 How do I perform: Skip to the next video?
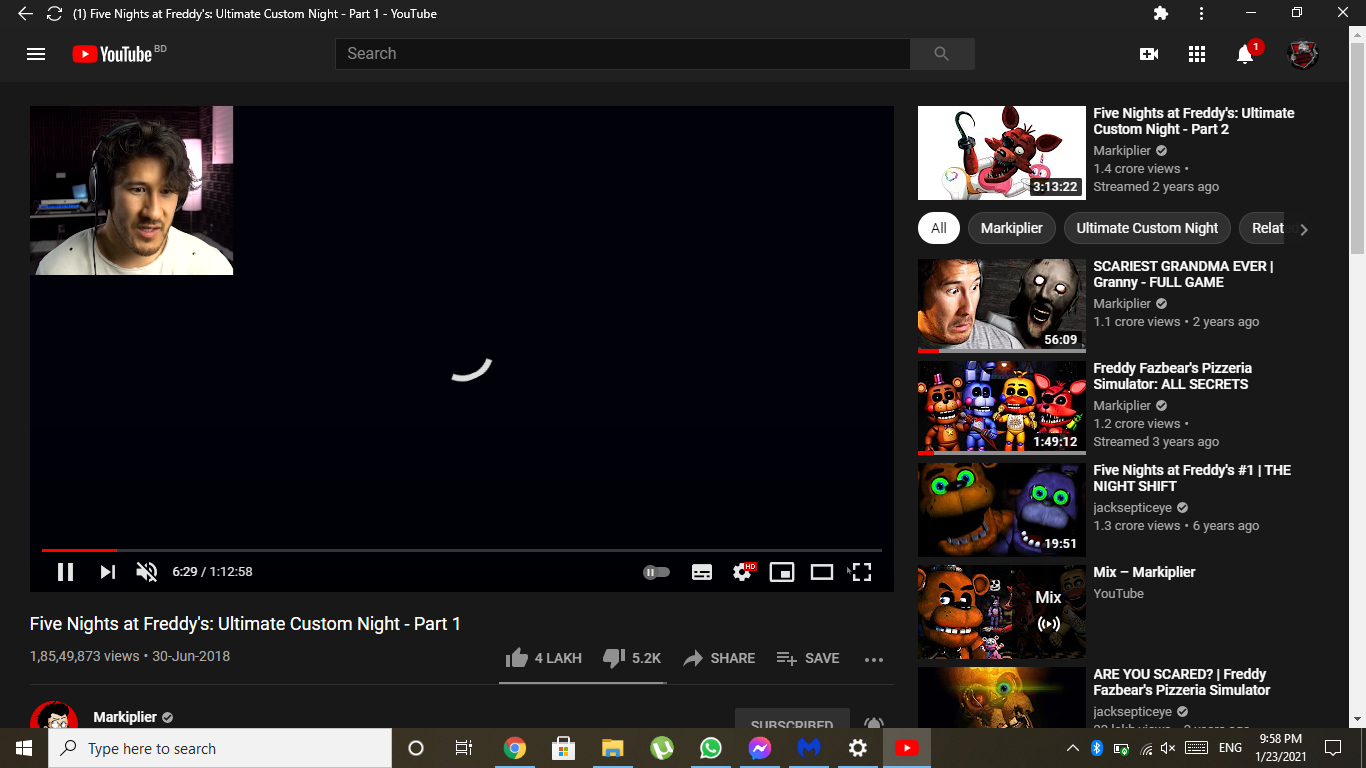coord(107,572)
